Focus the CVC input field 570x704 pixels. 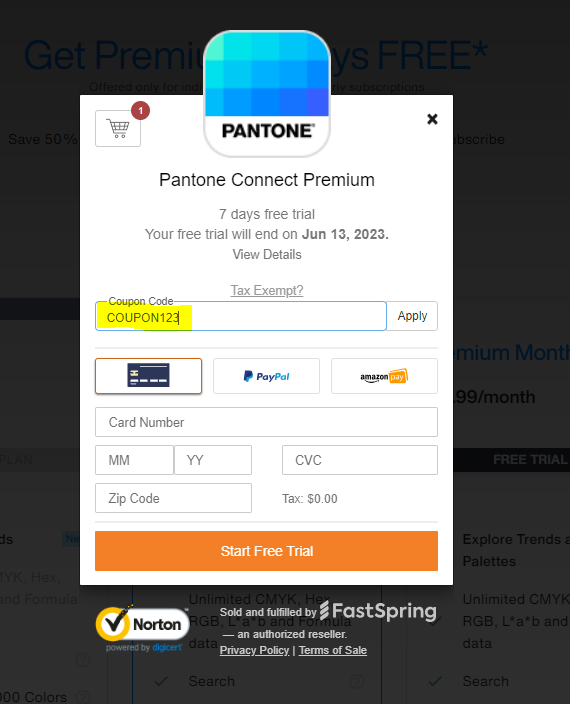[x=360, y=460]
